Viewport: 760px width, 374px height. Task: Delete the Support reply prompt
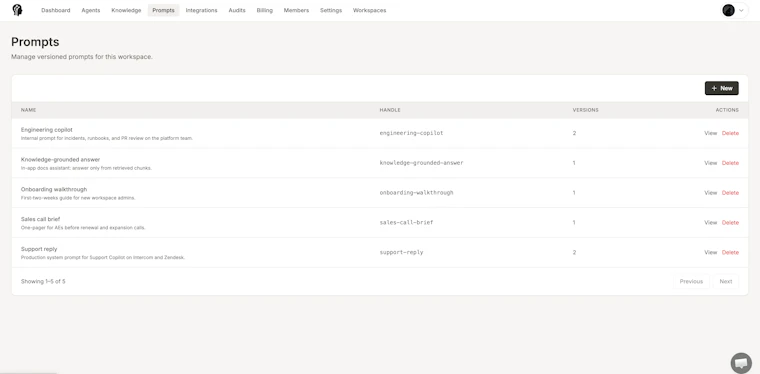[x=730, y=252]
